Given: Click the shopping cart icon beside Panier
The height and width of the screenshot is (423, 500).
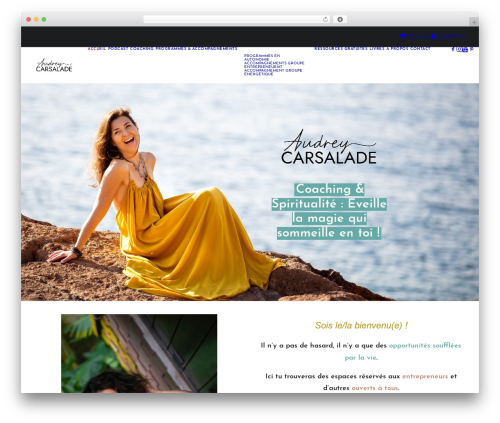Looking at the screenshot, I should [403, 36].
